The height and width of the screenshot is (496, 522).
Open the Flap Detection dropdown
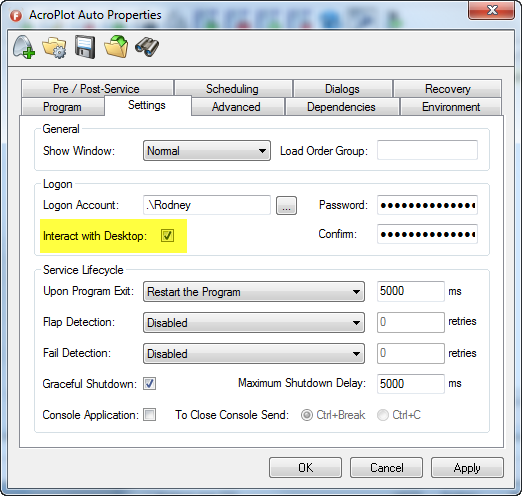coord(254,323)
